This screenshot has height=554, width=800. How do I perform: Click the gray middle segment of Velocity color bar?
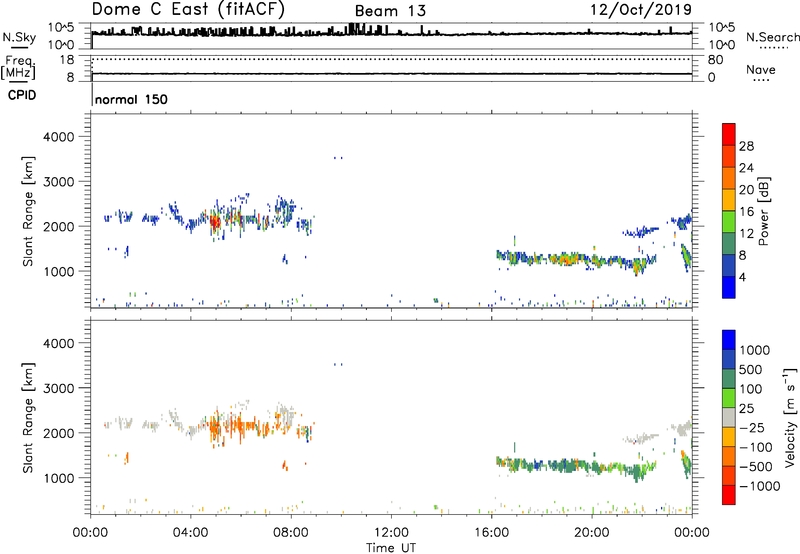click(729, 418)
